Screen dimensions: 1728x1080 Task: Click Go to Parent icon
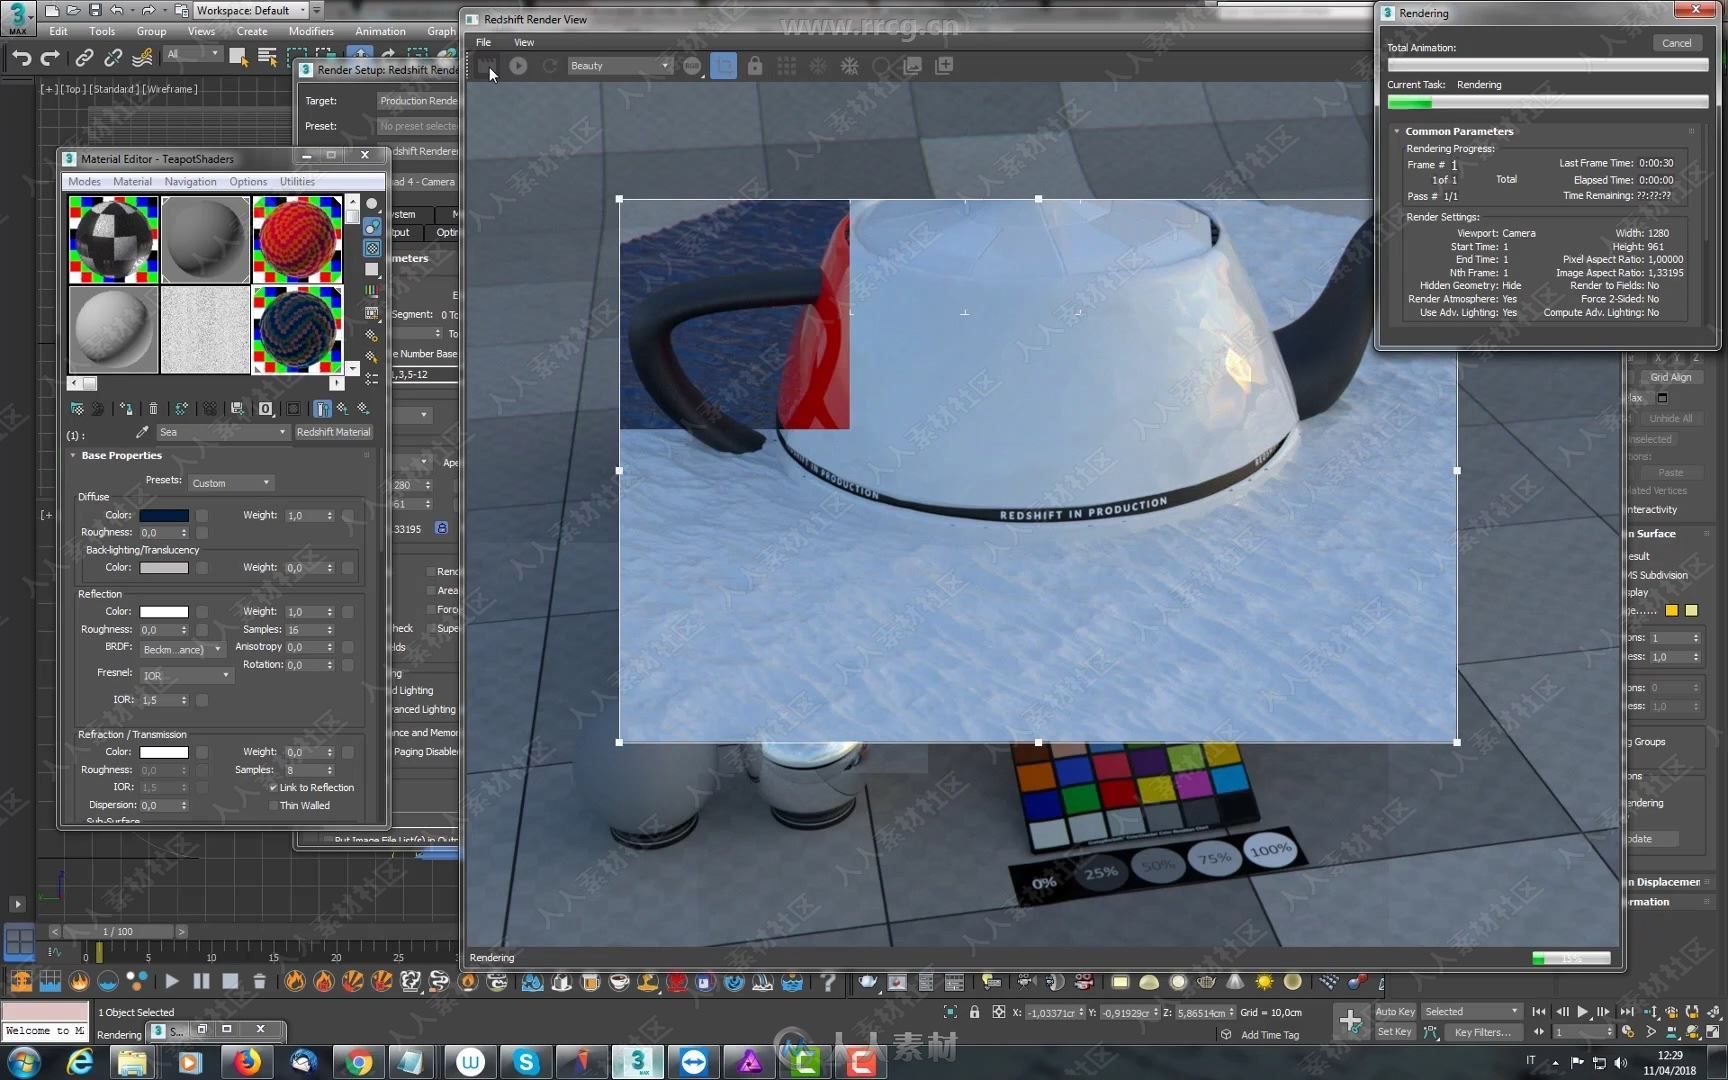click(x=343, y=408)
